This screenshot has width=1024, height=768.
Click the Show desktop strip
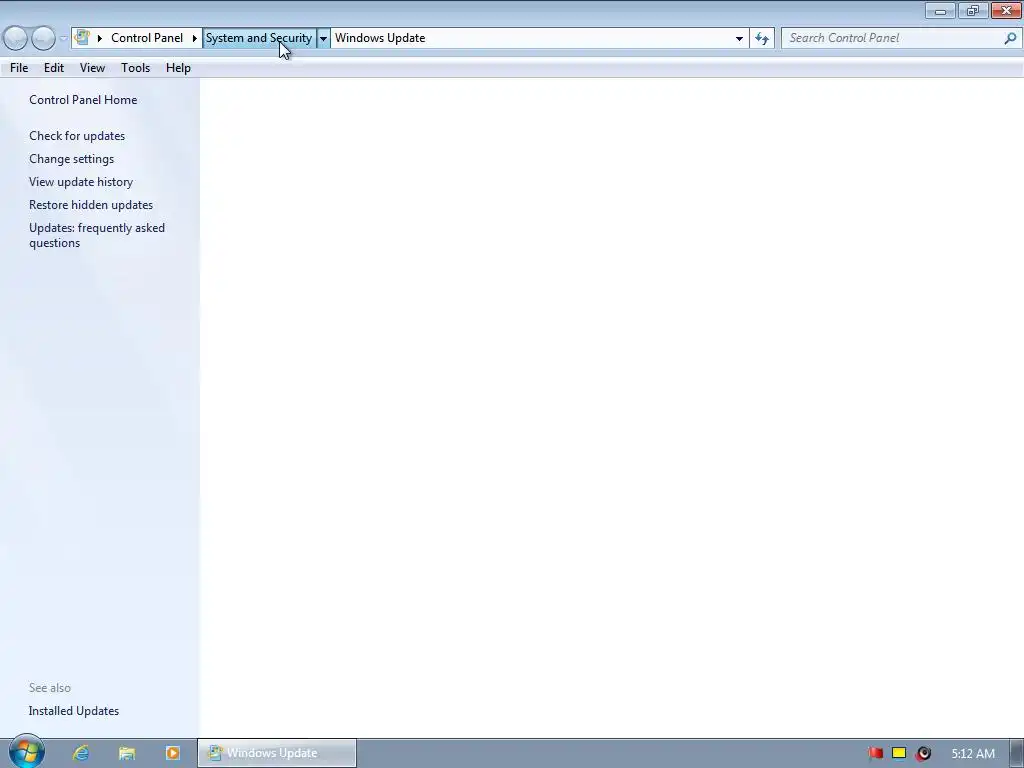(1017, 753)
